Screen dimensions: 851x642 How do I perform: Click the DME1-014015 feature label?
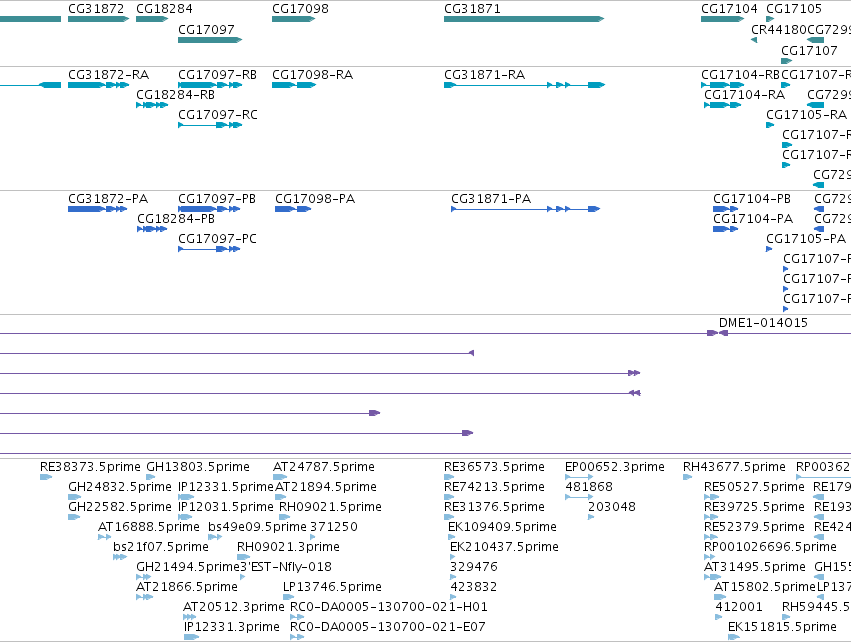tap(763, 323)
